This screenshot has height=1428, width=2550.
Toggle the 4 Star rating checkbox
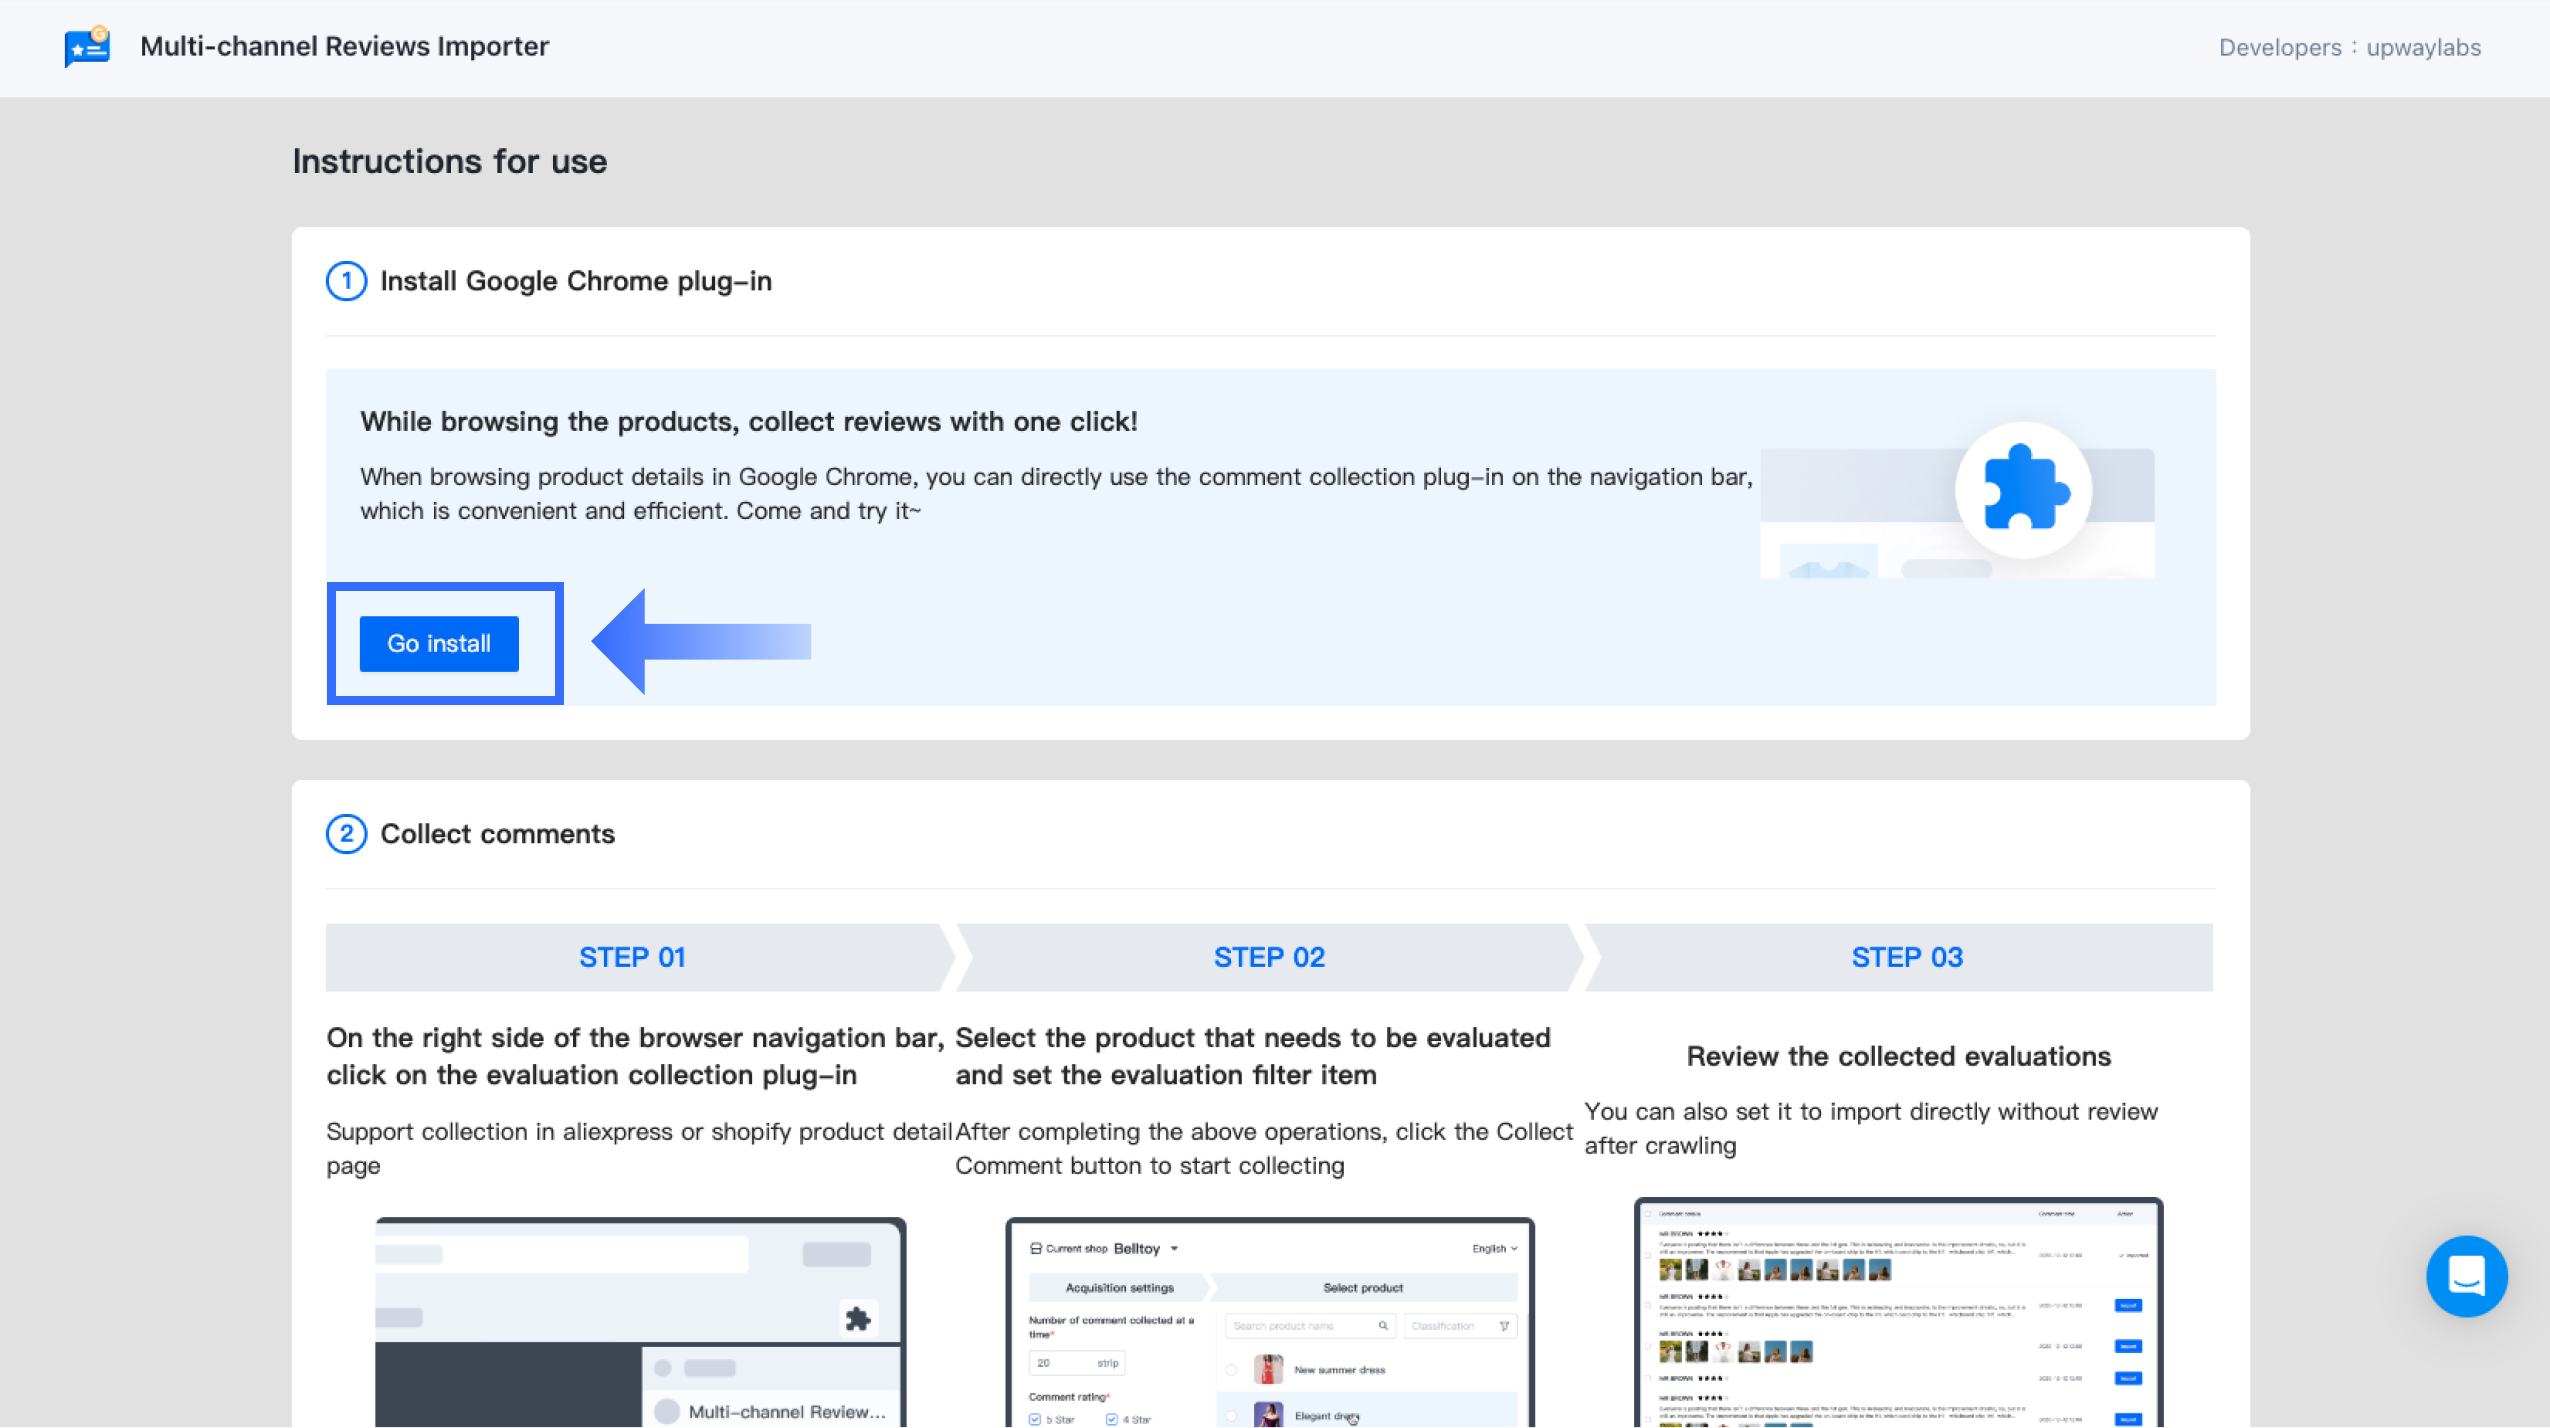pyautogui.click(x=1111, y=1419)
